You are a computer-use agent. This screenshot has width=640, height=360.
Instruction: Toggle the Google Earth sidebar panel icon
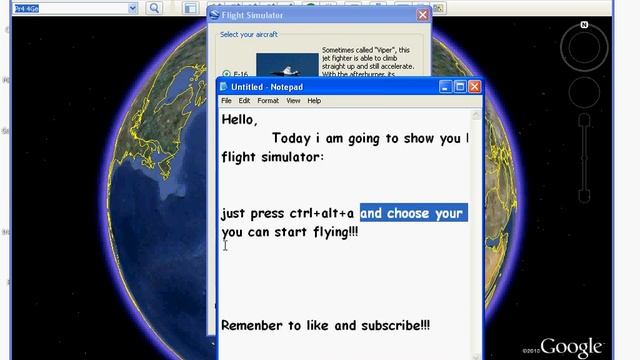point(190,8)
